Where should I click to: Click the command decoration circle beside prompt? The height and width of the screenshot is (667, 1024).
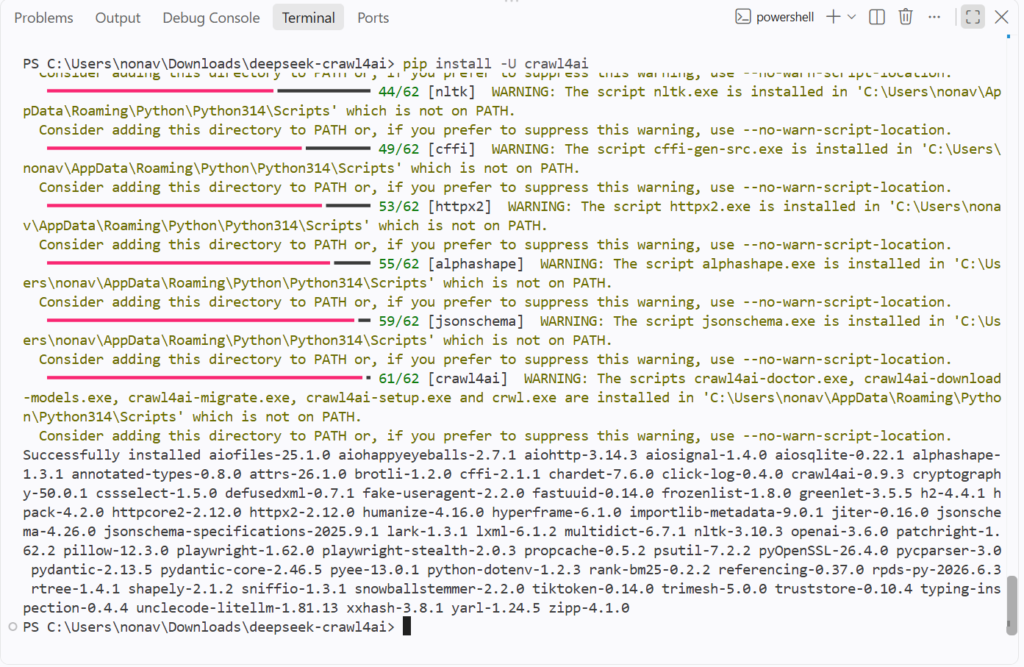click(12, 626)
